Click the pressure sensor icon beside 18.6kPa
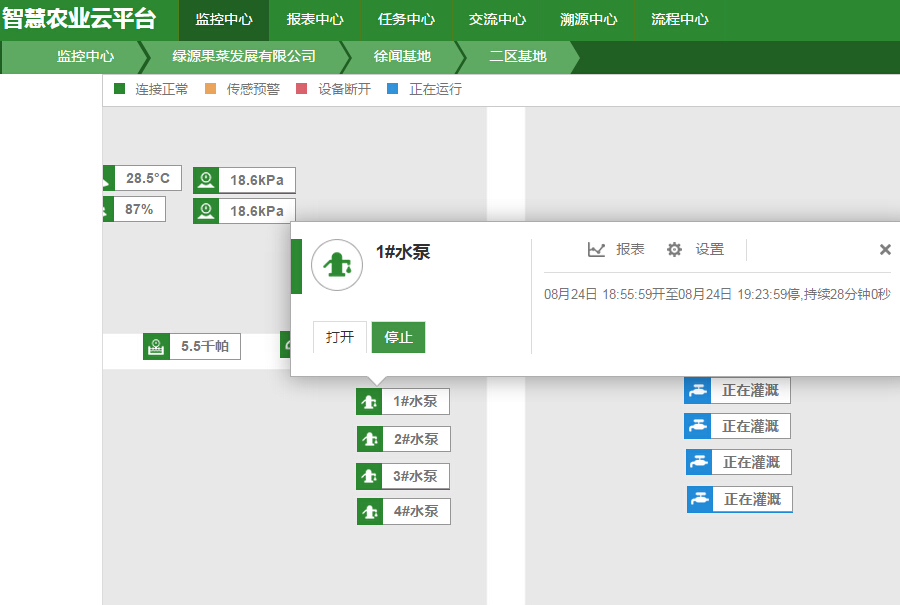Viewport: 900px width, 605px height. click(x=206, y=180)
